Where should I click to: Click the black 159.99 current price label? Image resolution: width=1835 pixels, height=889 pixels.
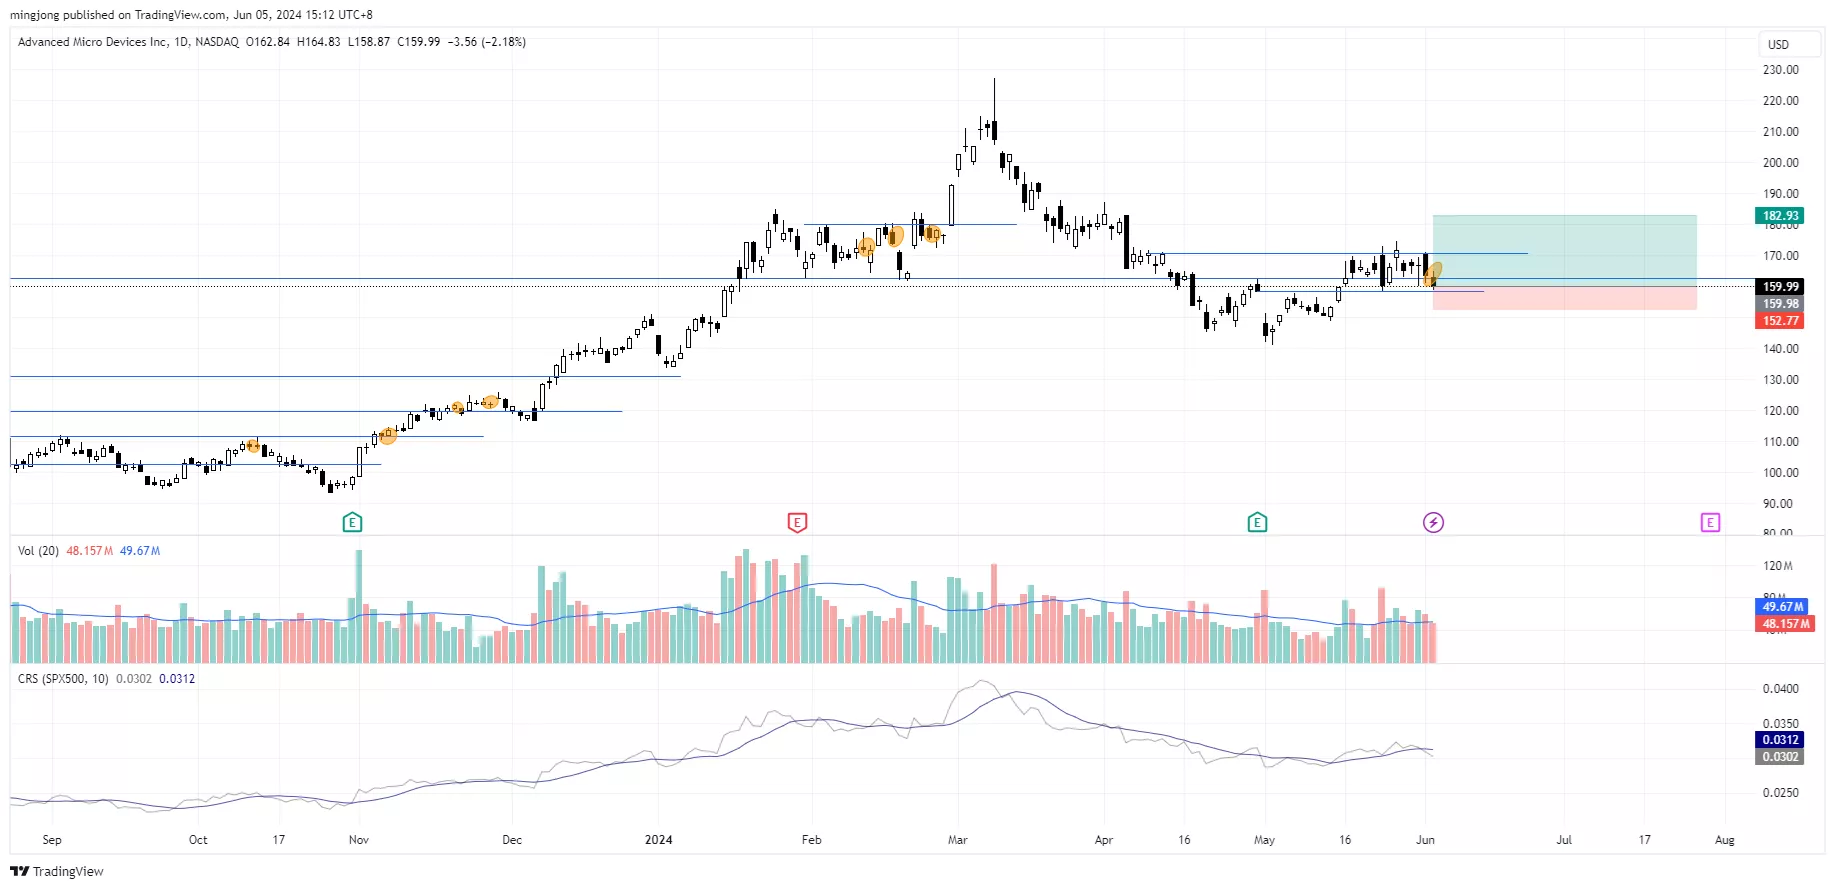[1780, 286]
